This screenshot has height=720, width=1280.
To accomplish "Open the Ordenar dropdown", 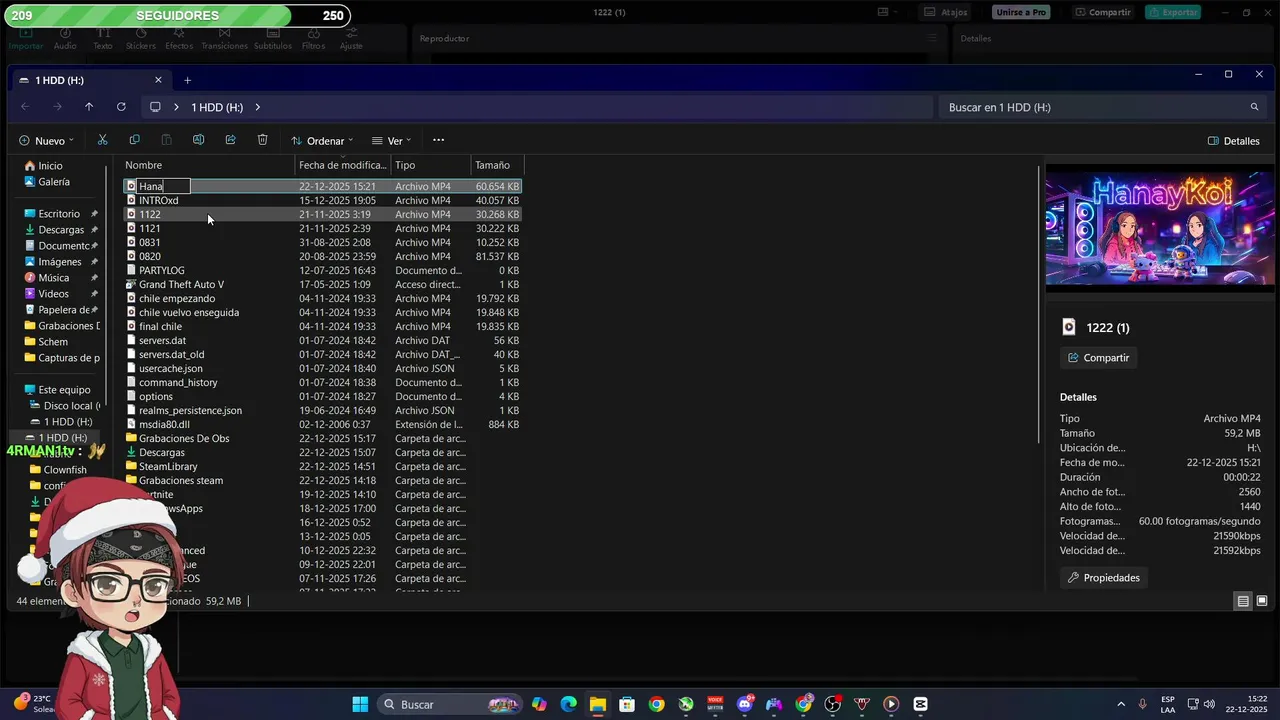I will (322, 141).
